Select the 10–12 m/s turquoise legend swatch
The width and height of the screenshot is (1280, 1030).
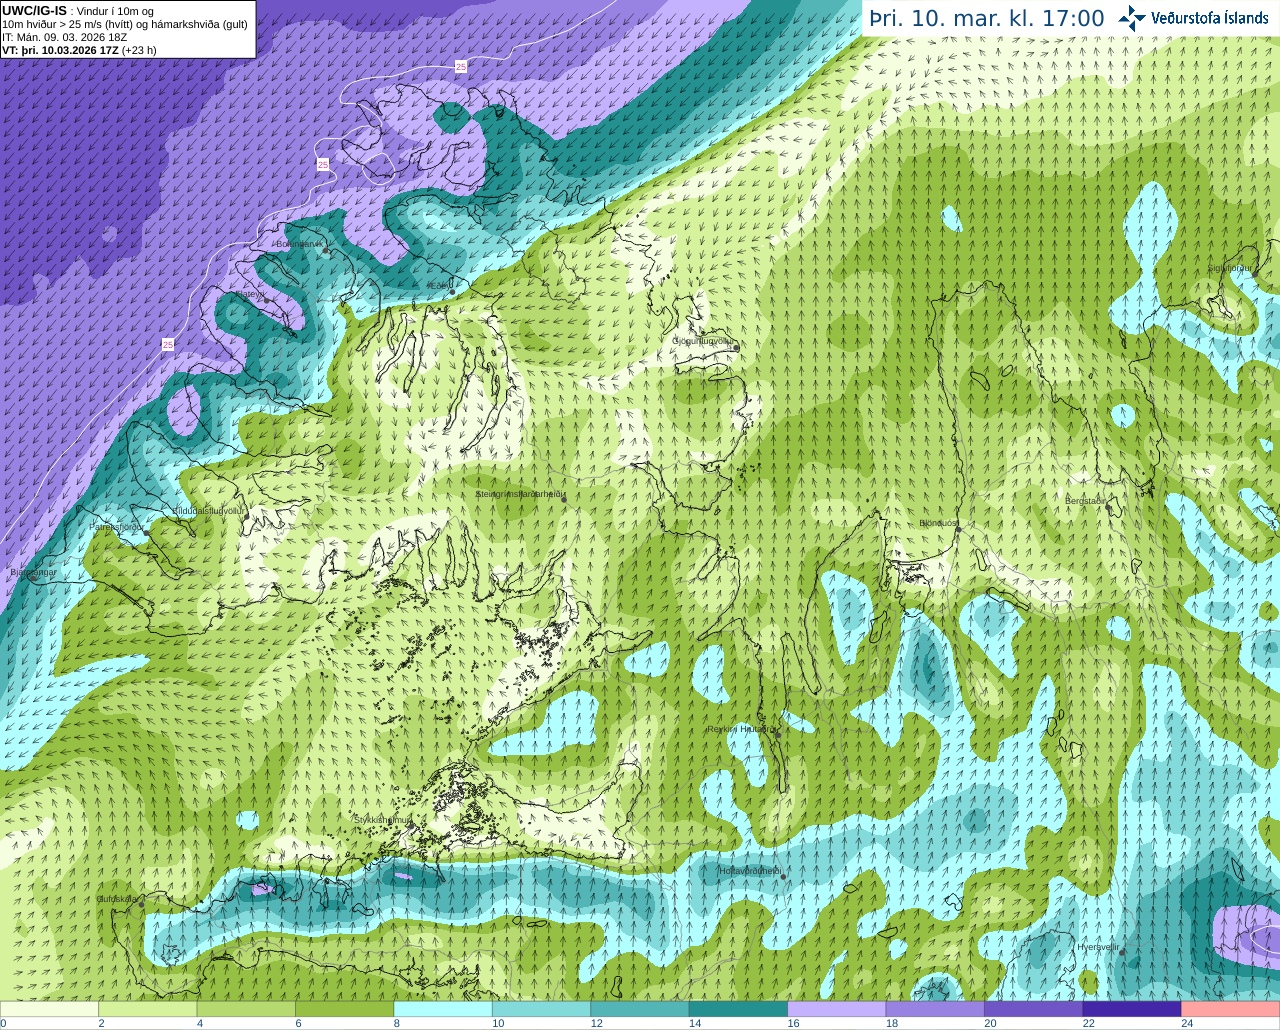tap(541, 1008)
